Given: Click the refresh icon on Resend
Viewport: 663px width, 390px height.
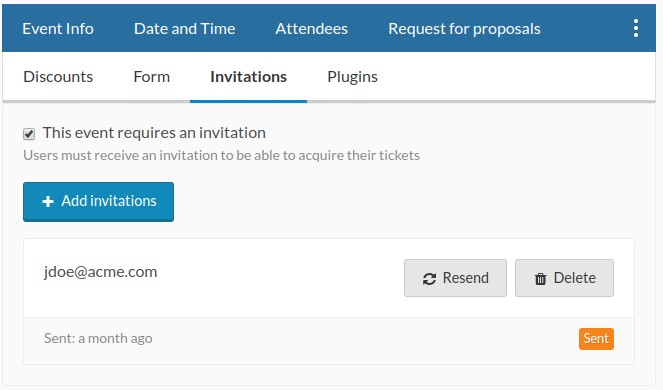Looking at the screenshot, I should pyautogui.click(x=429, y=279).
